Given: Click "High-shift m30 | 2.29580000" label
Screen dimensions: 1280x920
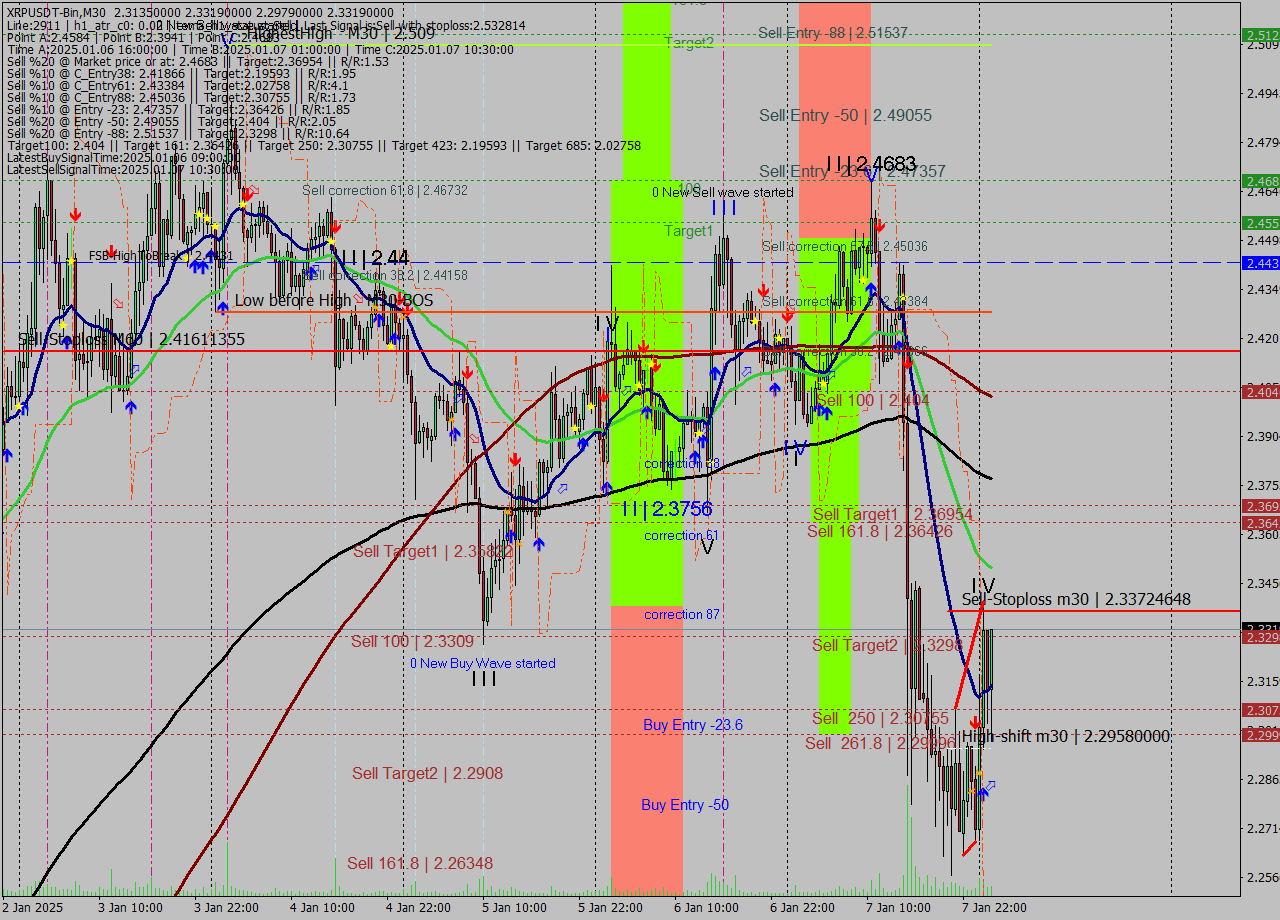Looking at the screenshot, I should [1066, 736].
